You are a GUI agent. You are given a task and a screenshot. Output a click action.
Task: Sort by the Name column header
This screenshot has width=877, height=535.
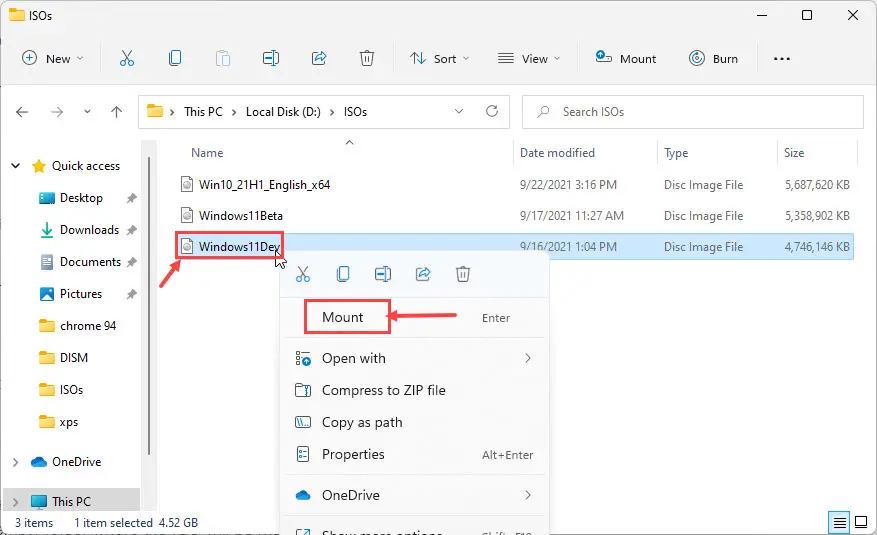click(207, 153)
